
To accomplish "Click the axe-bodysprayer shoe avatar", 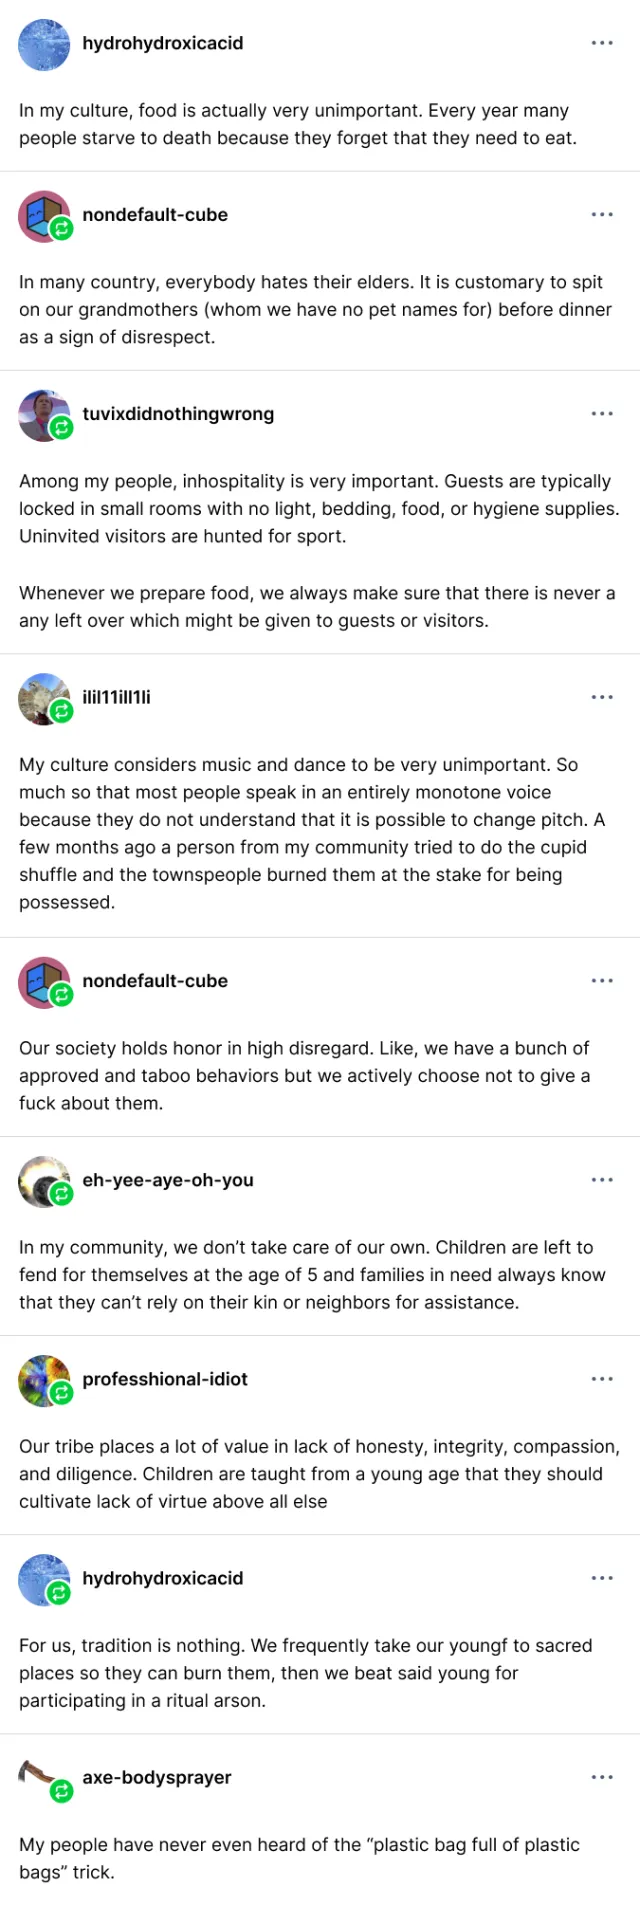I will coord(40,1773).
